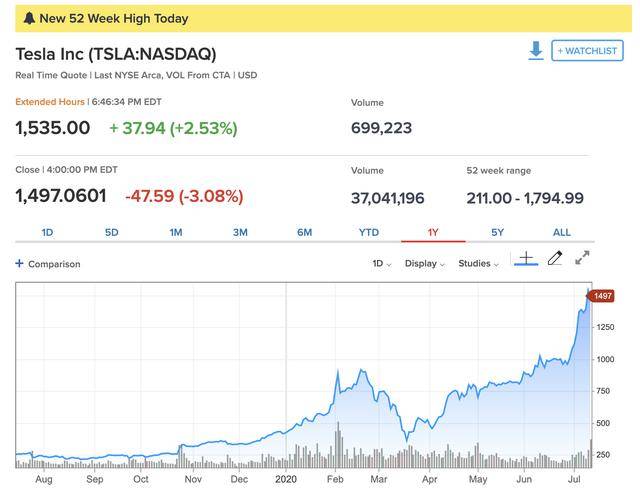Click the 1497 price marker on chart
The image size is (640, 491).
click(602, 296)
